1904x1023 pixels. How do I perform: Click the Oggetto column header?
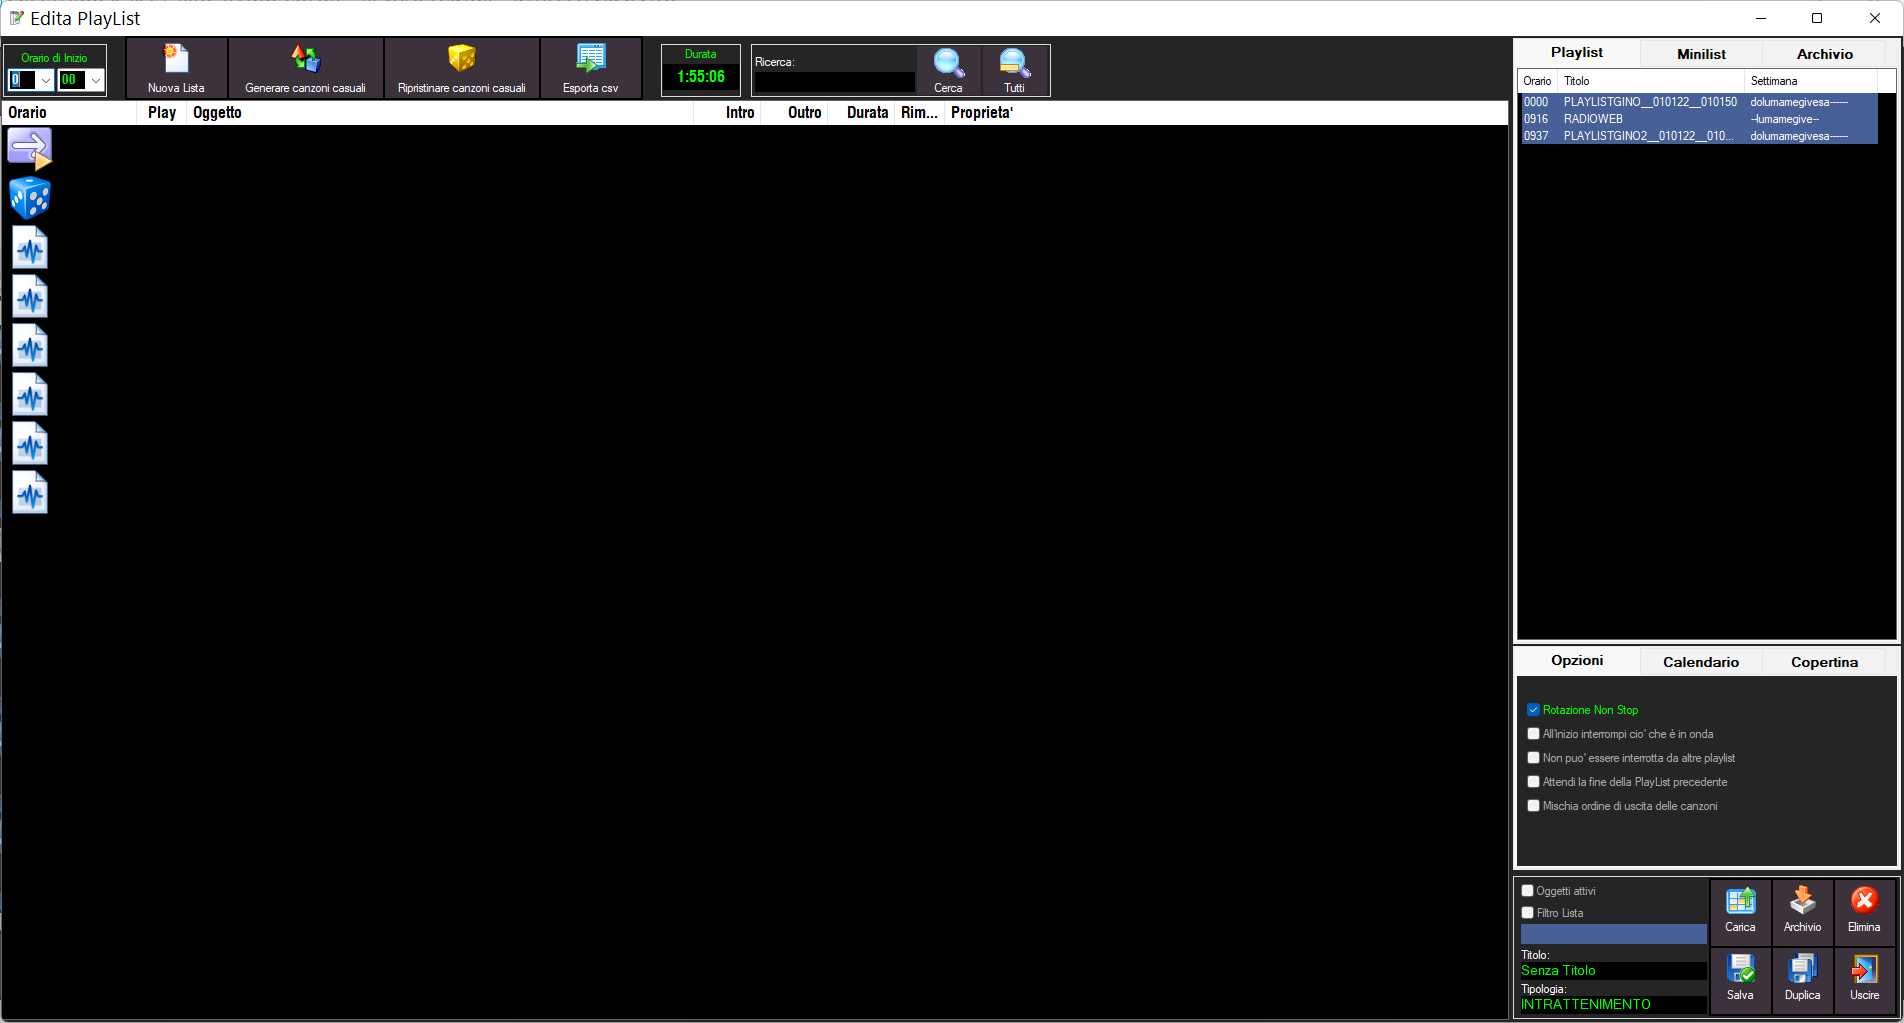click(x=440, y=113)
